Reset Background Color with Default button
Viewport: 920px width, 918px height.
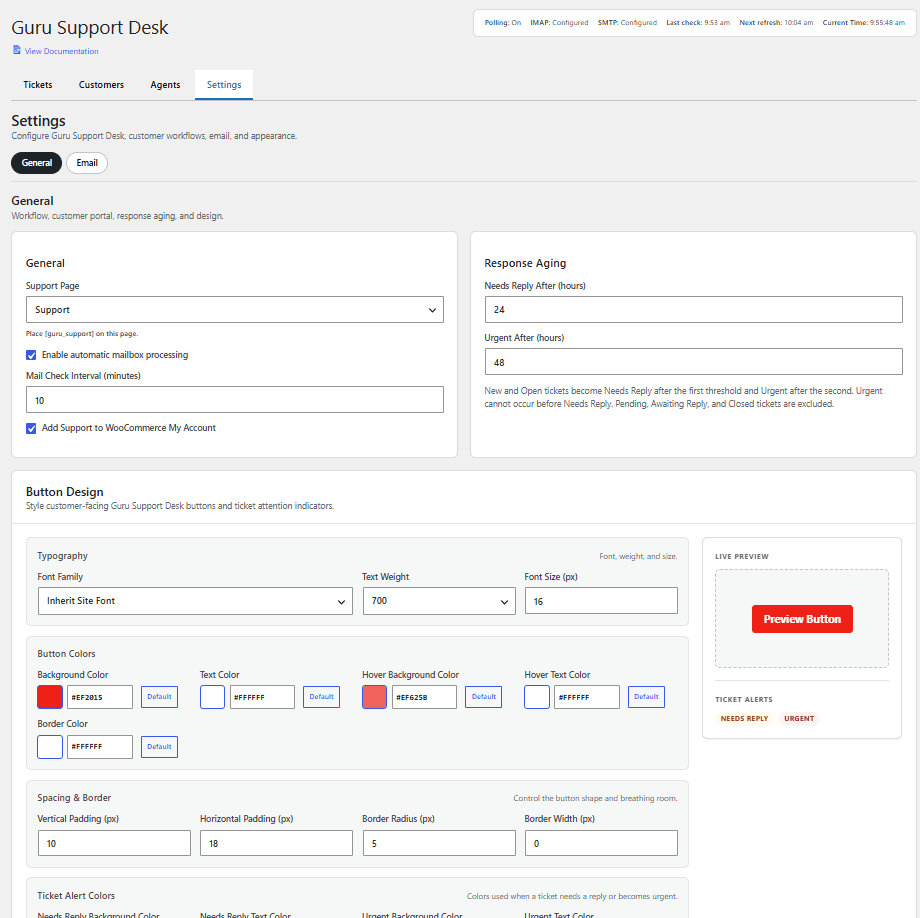pyautogui.click(x=159, y=697)
